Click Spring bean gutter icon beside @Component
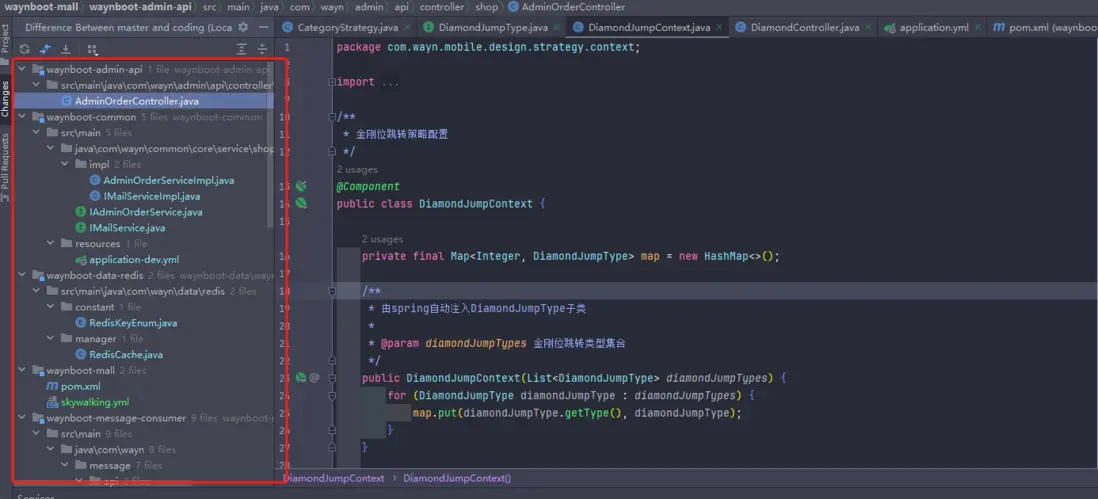The width and height of the screenshot is (1098, 499). pos(300,186)
